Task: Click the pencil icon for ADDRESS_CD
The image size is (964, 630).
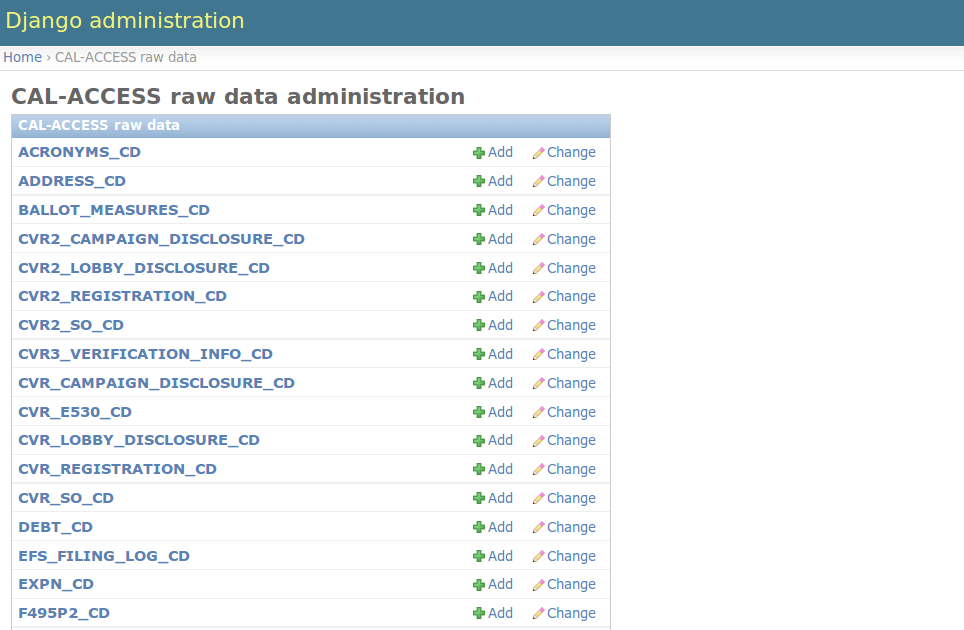Action: pos(539,182)
